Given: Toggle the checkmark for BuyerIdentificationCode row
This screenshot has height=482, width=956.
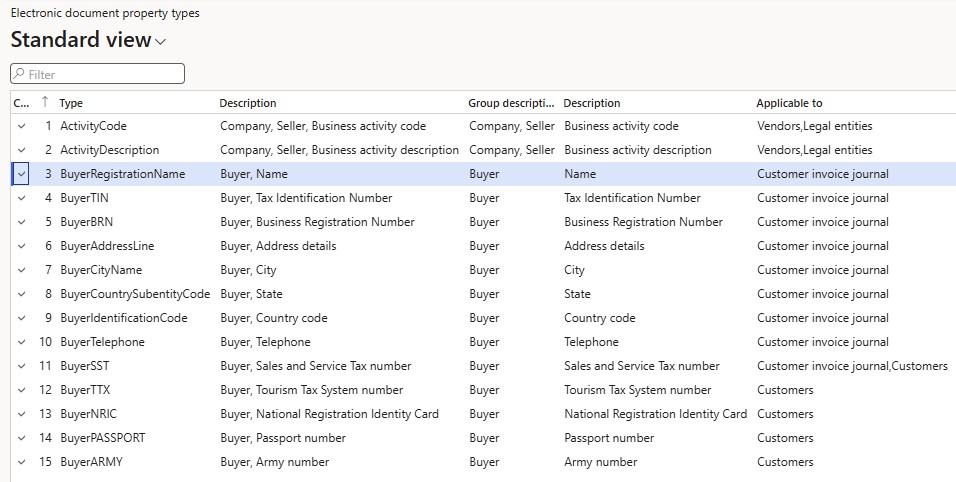Looking at the screenshot, I should (x=22, y=318).
